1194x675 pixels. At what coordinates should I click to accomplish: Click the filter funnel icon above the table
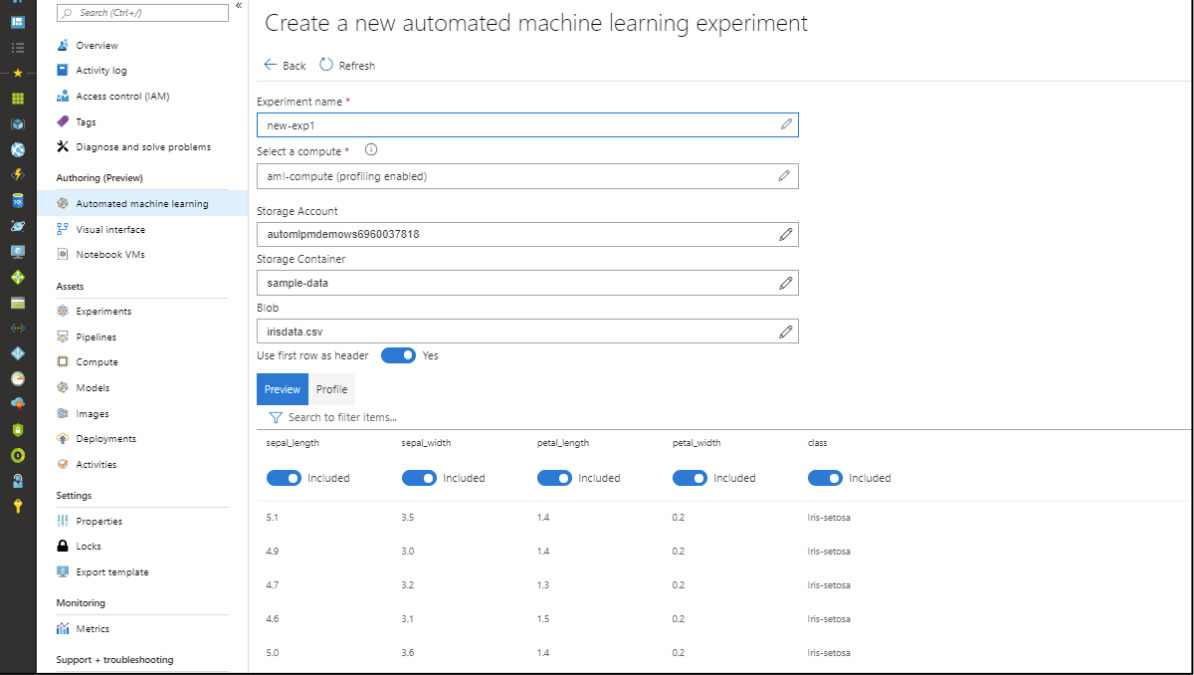pos(275,417)
